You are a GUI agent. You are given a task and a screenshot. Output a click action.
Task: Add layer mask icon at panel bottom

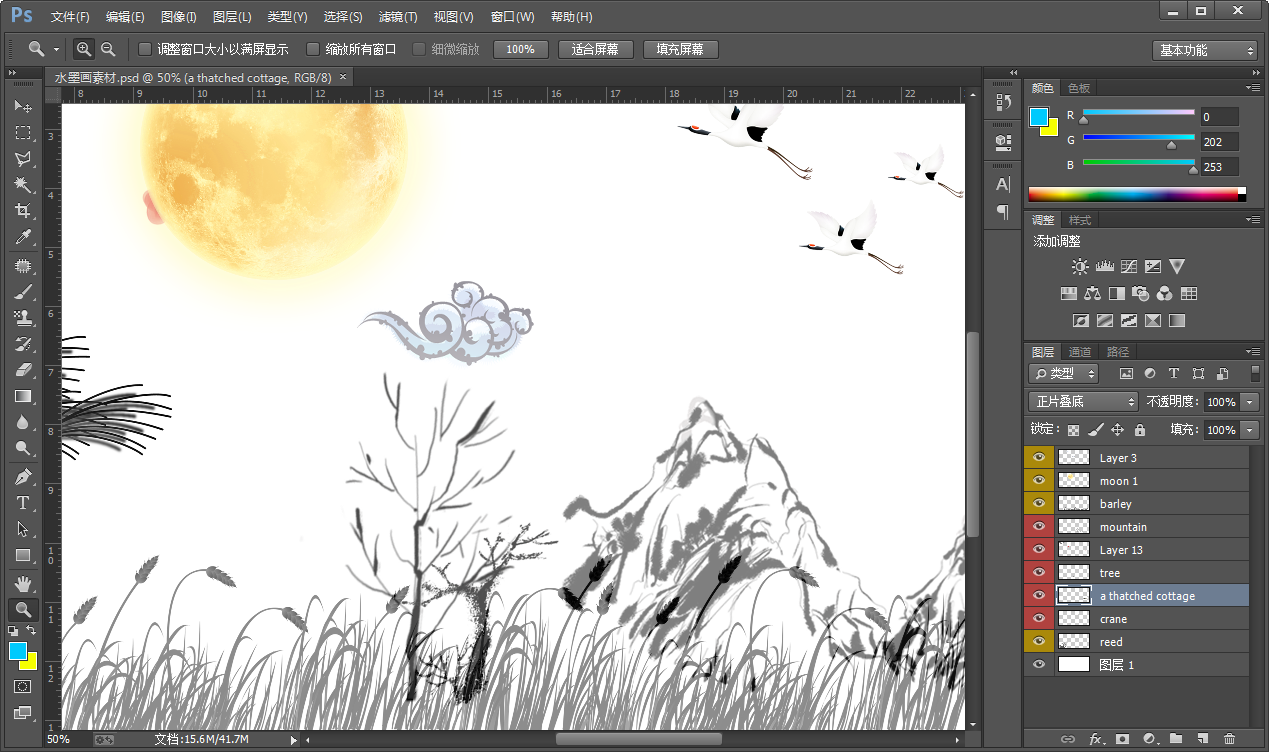coord(1122,739)
